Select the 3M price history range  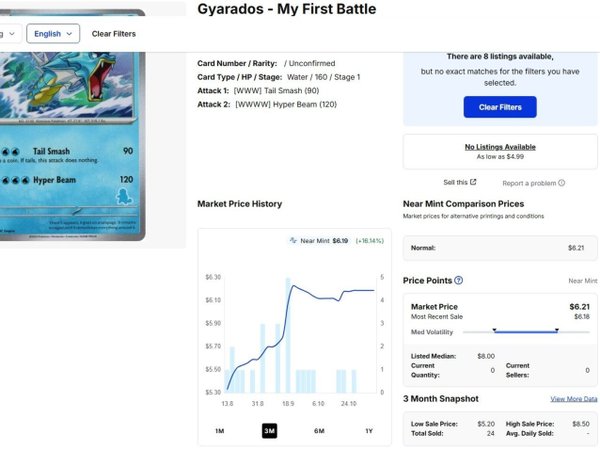(x=269, y=431)
